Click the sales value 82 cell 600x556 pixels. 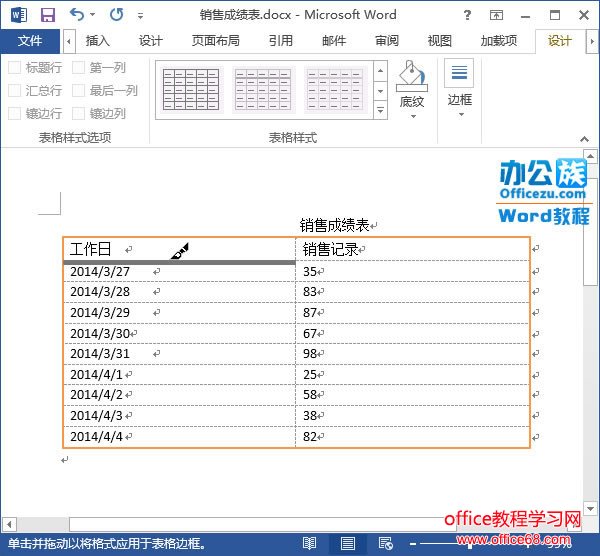(412, 437)
